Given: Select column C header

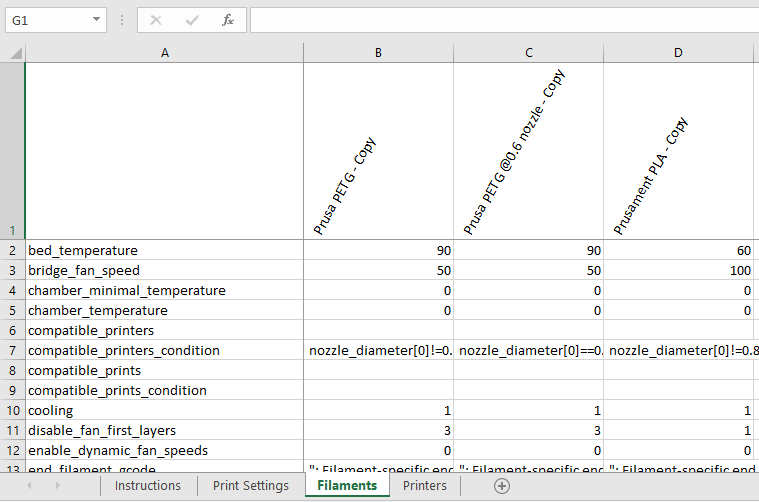Looking at the screenshot, I should [529, 53].
